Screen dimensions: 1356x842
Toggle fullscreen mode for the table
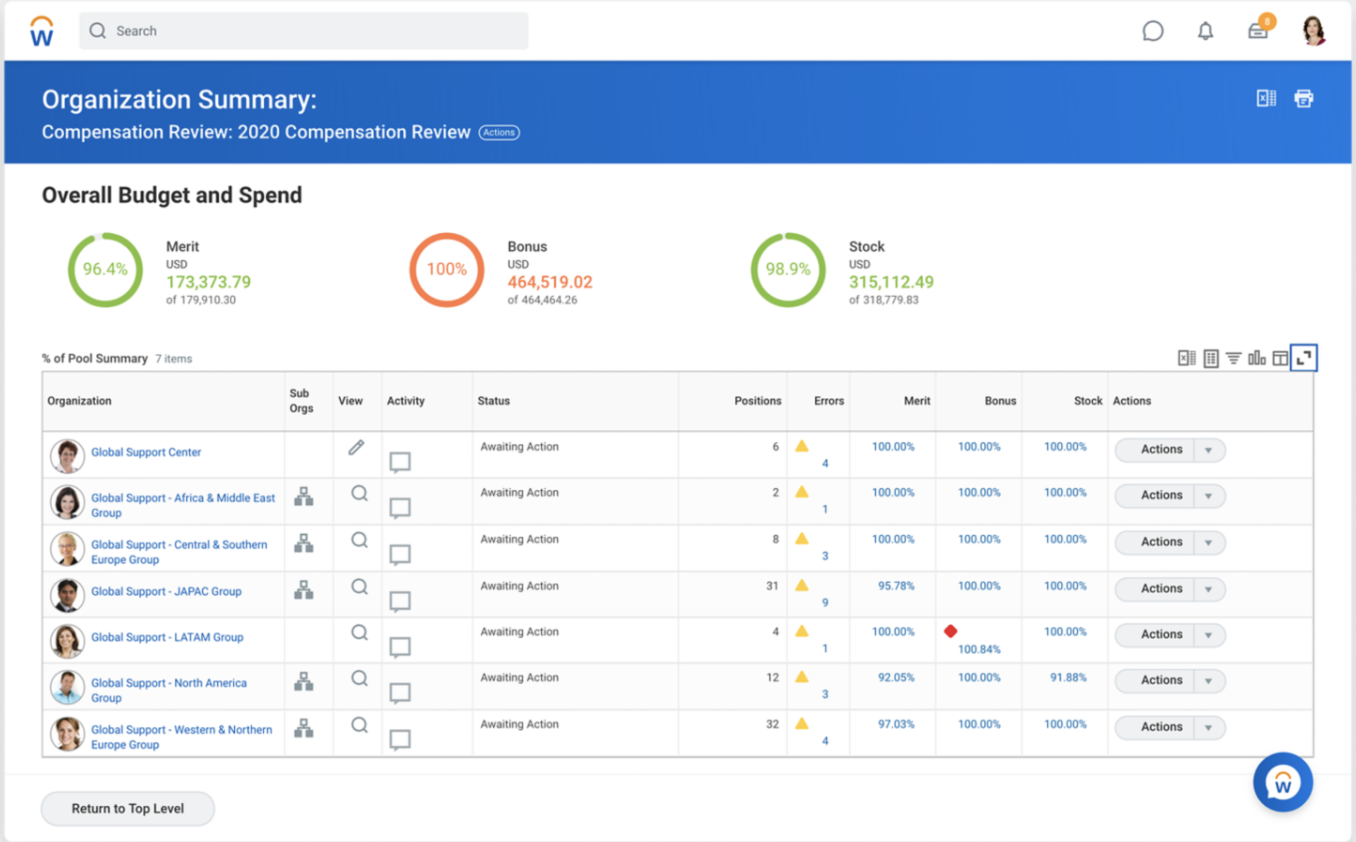click(1304, 358)
